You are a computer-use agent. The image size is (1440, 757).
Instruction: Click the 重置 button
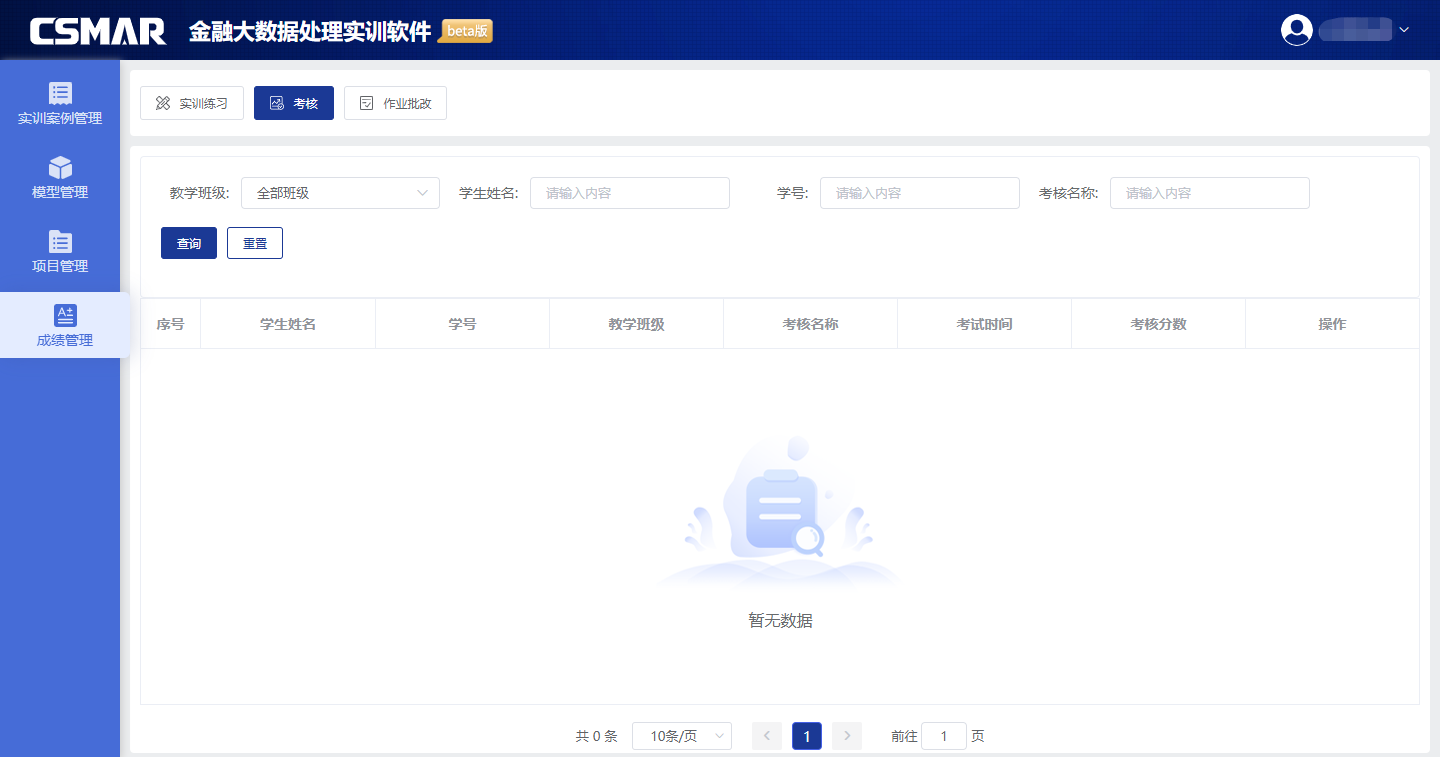pos(255,243)
